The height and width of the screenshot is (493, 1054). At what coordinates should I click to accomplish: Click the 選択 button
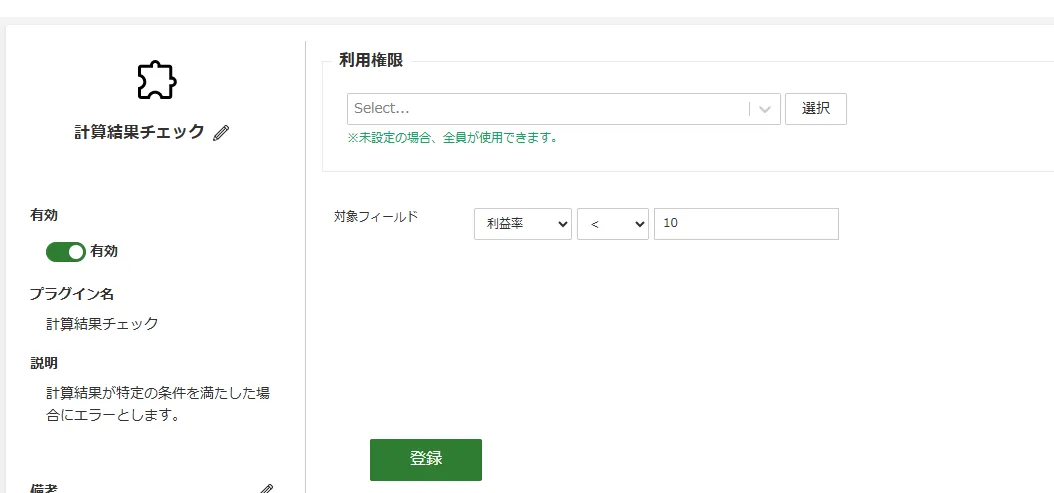(x=816, y=109)
